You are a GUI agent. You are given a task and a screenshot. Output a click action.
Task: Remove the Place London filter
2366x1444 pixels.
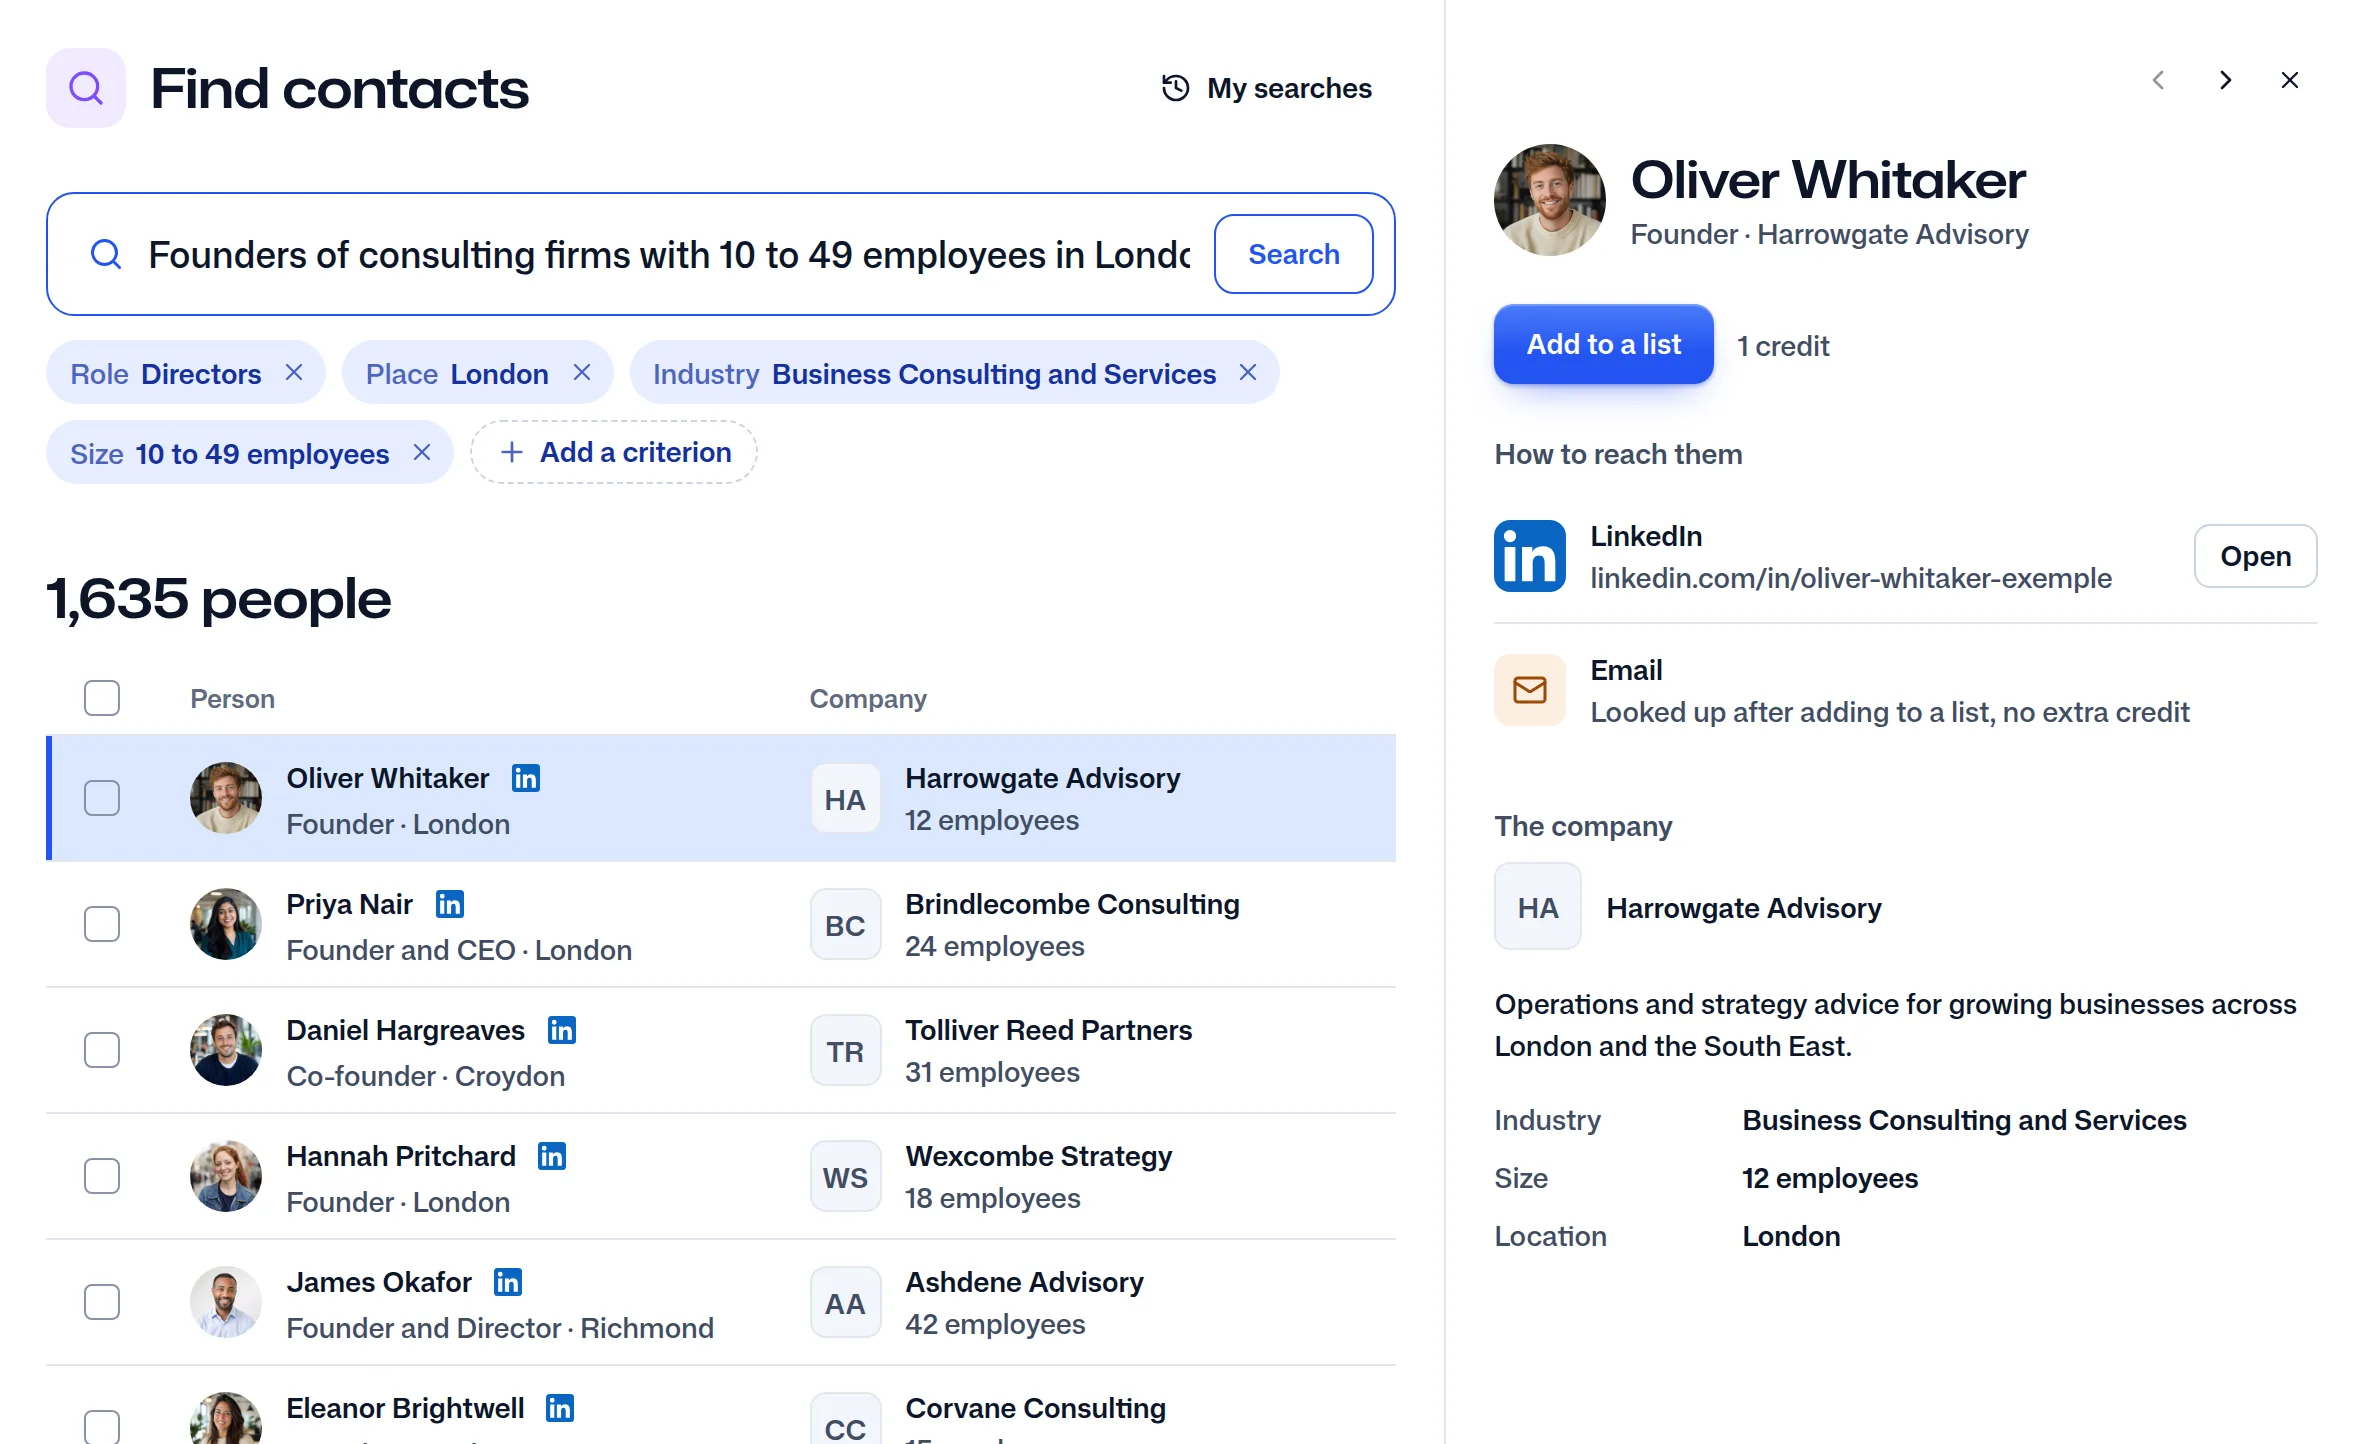pyautogui.click(x=582, y=372)
